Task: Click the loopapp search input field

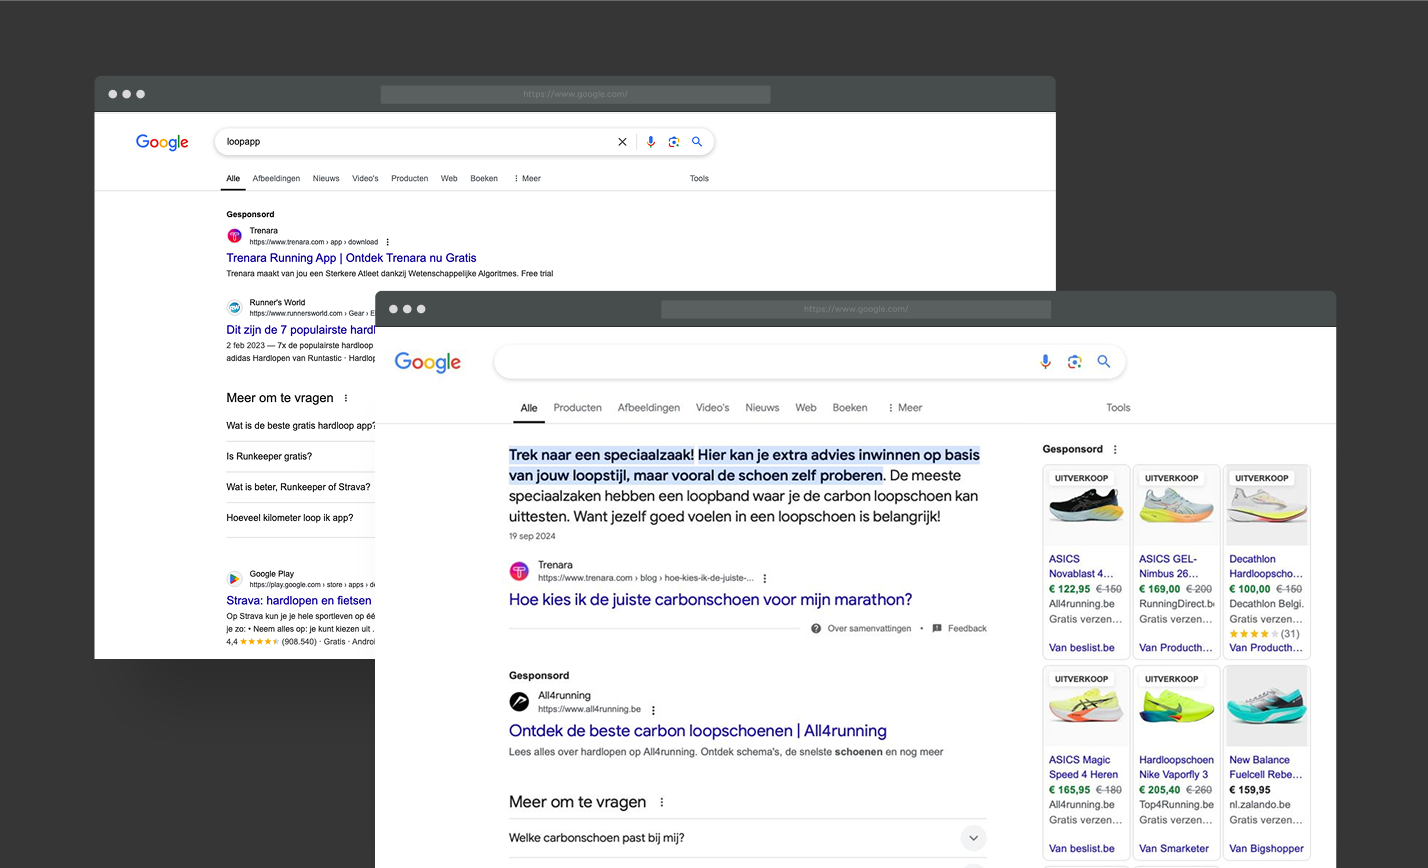Action: click(415, 142)
